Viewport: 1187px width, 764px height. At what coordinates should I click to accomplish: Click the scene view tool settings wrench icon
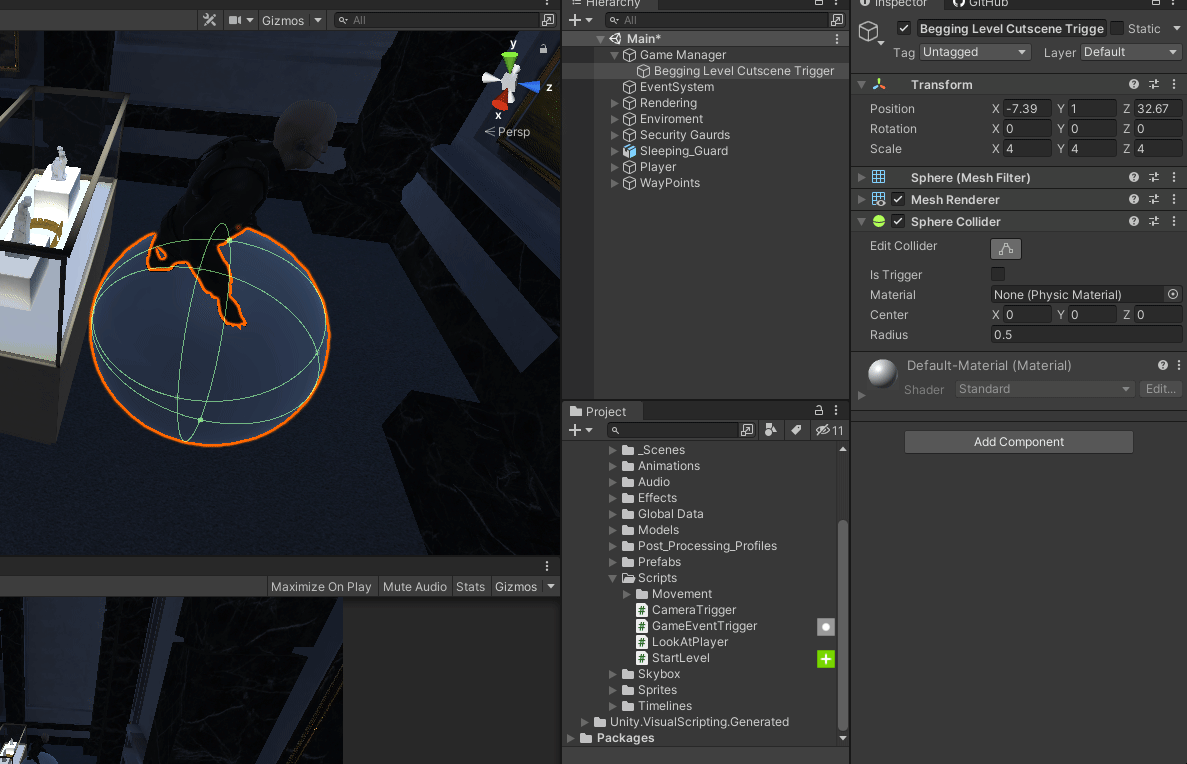pyautogui.click(x=210, y=18)
